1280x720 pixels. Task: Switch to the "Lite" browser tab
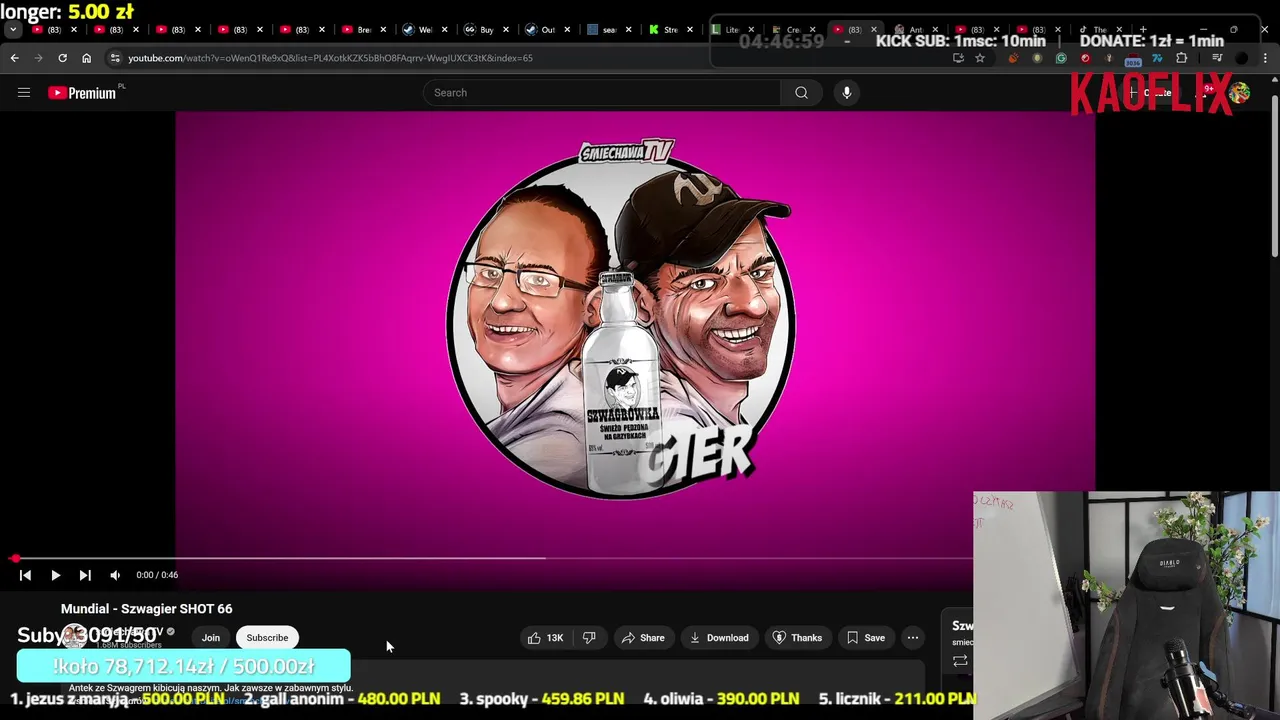point(731,30)
